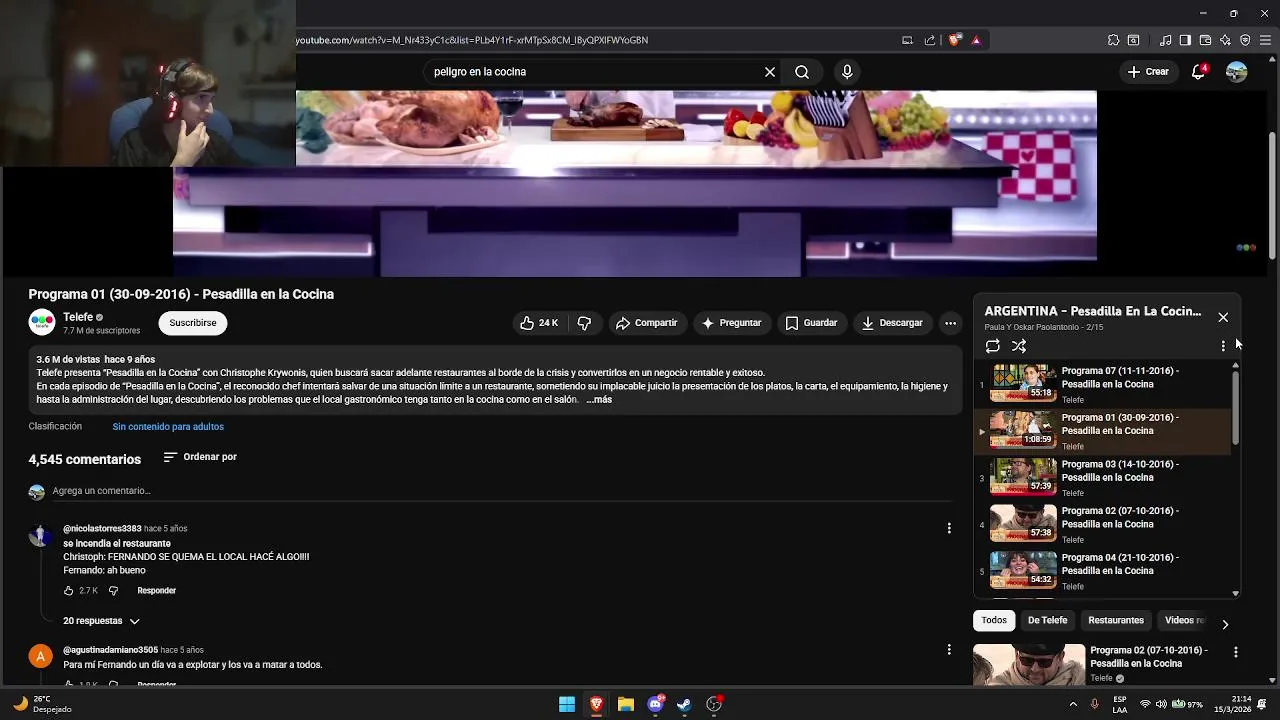Select the Restaurantes filter chip
The height and width of the screenshot is (720, 1280).
1116,620
